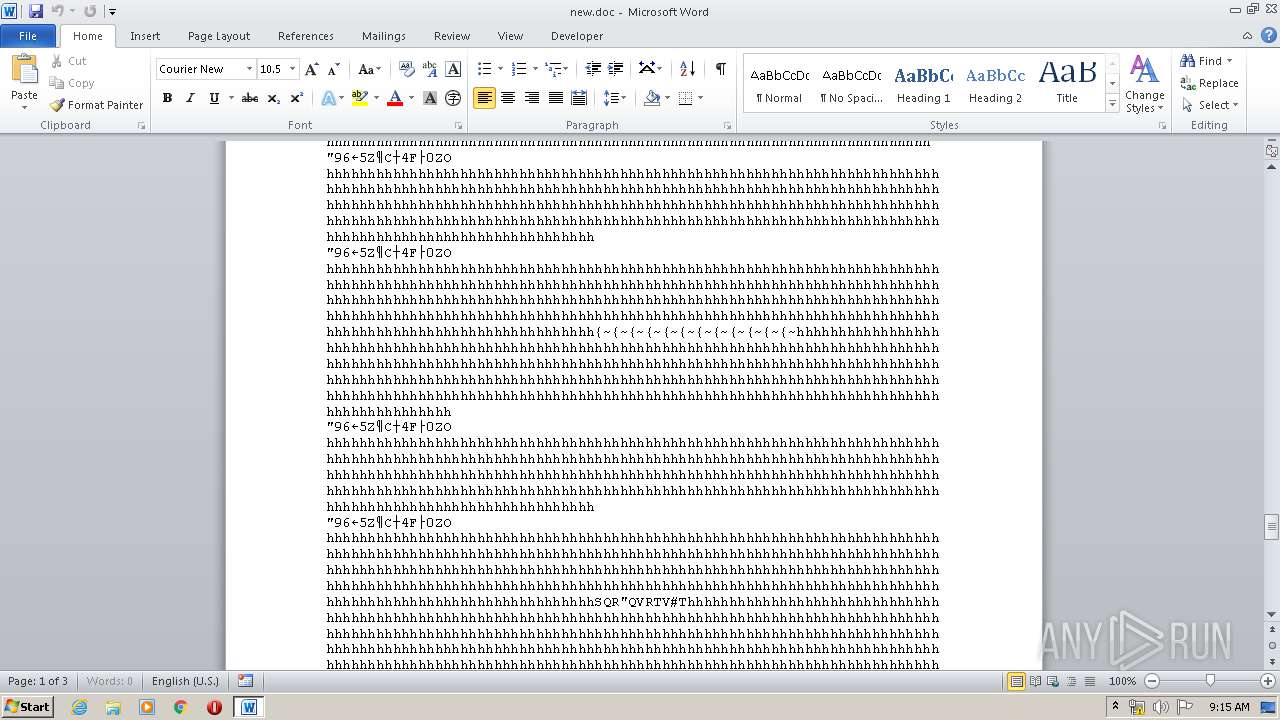Open the Borders dropdown arrow
The width and height of the screenshot is (1280, 720).
point(700,98)
